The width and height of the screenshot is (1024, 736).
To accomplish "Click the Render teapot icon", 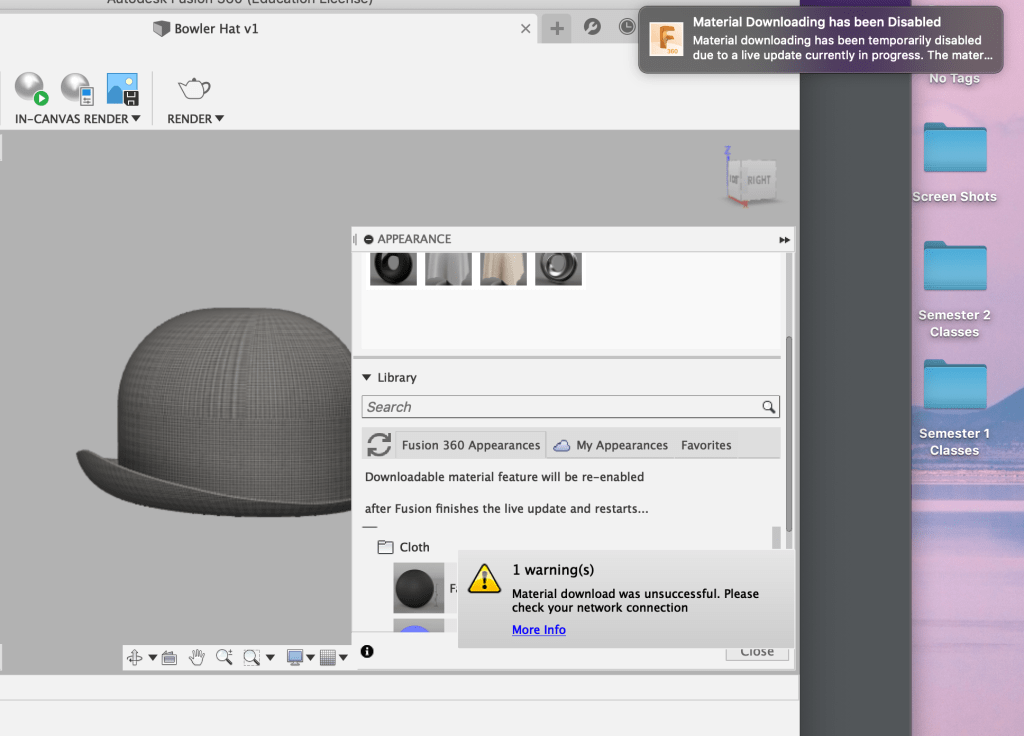I will pos(194,88).
